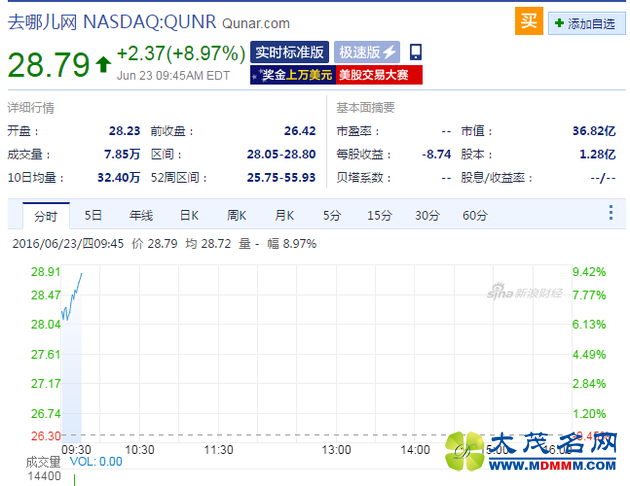
Task: Select the 5日 chart tab
Action: (x=93, y=216)
